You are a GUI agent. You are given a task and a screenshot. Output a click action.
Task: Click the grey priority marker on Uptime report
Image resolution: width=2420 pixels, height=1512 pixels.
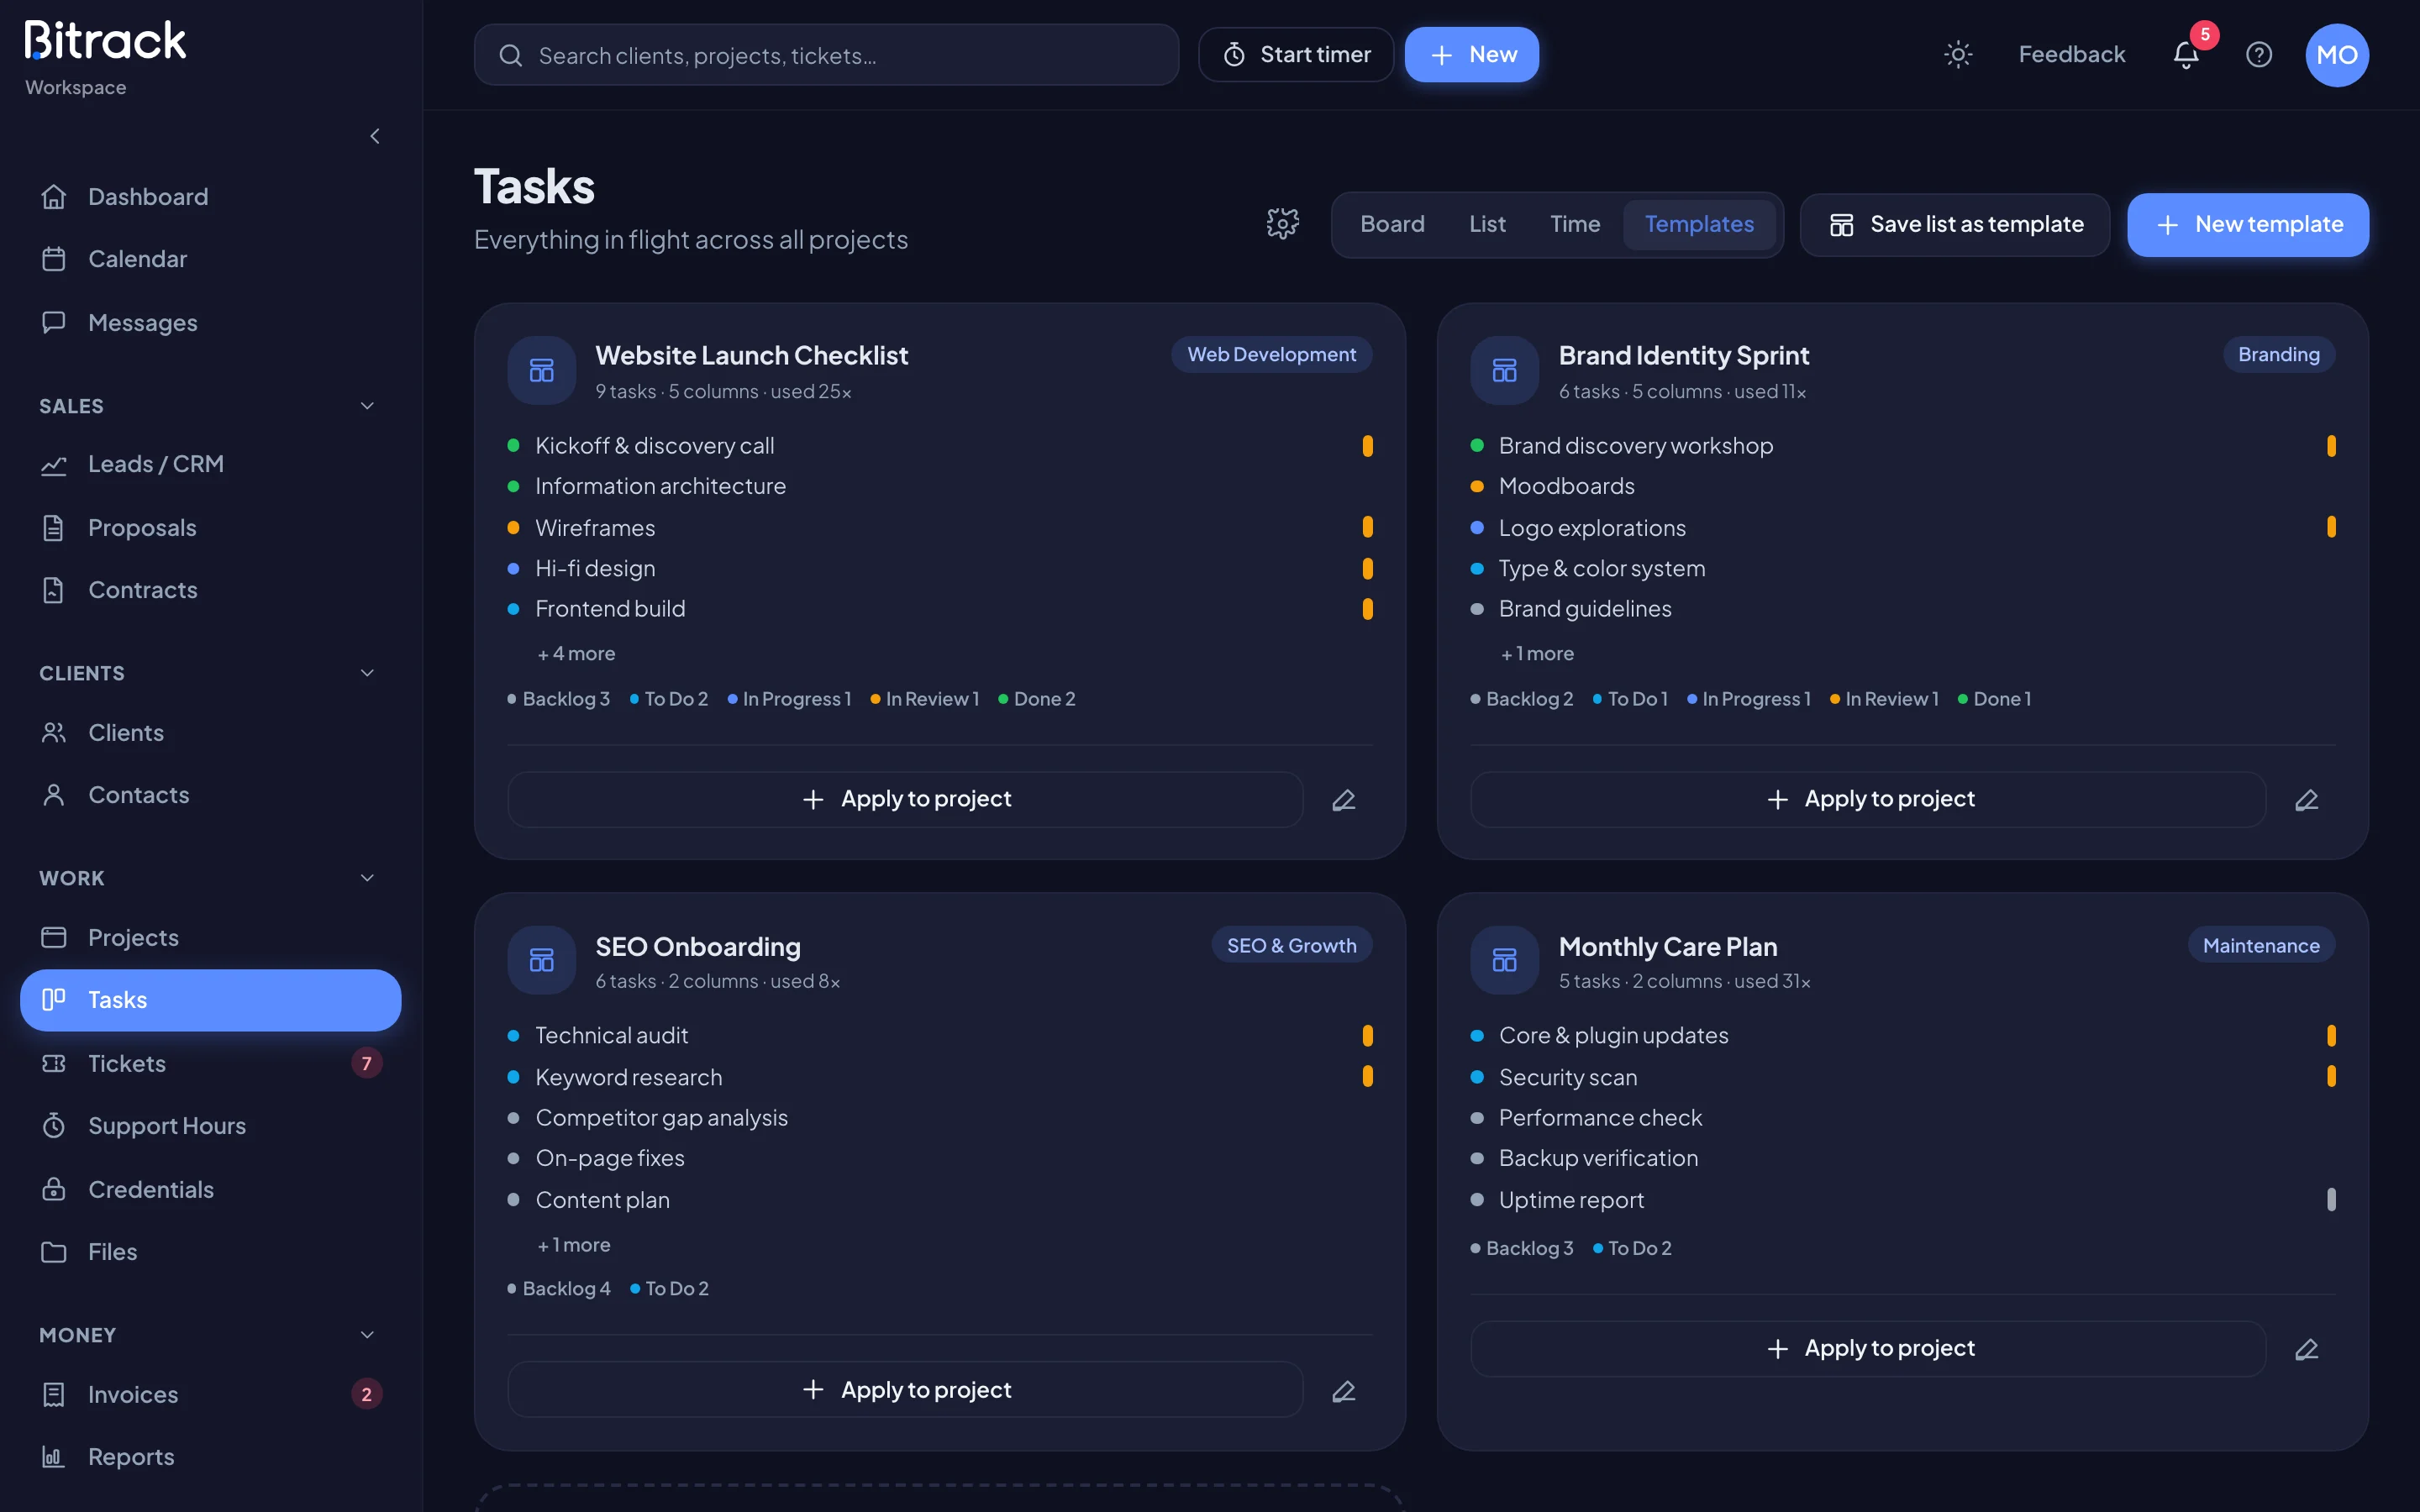(x=2330, y=1199)
